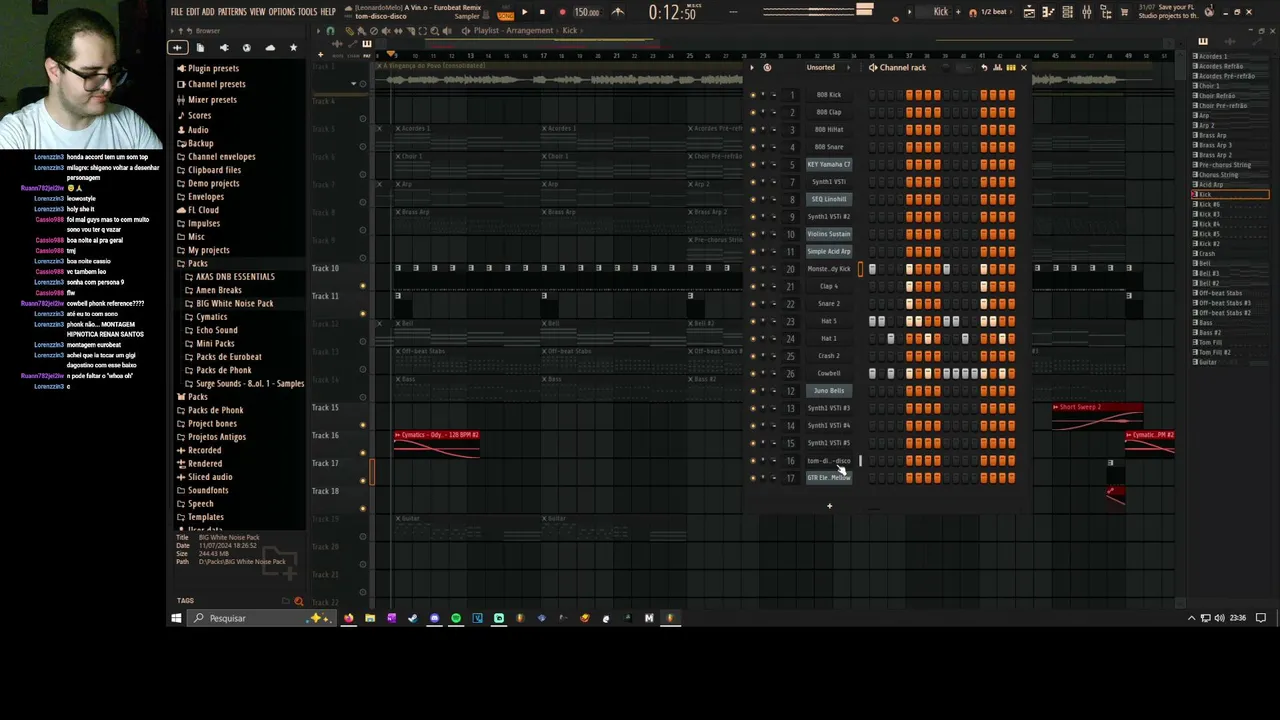Viewport: 1280px width, 720px height.
Task: Mute the Crash 2 channel
Action: click(x=753, y=356)
